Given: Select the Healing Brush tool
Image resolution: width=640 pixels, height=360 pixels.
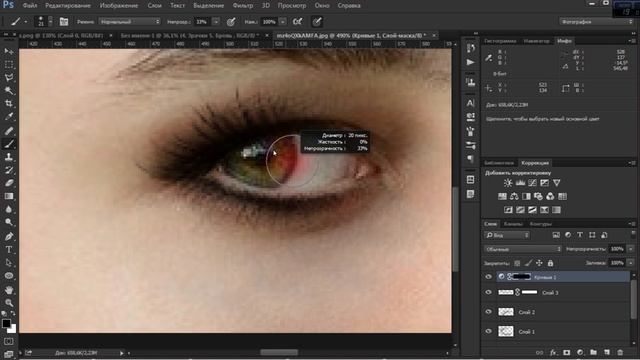Looking at the screenshot, I should pos(9,131).
